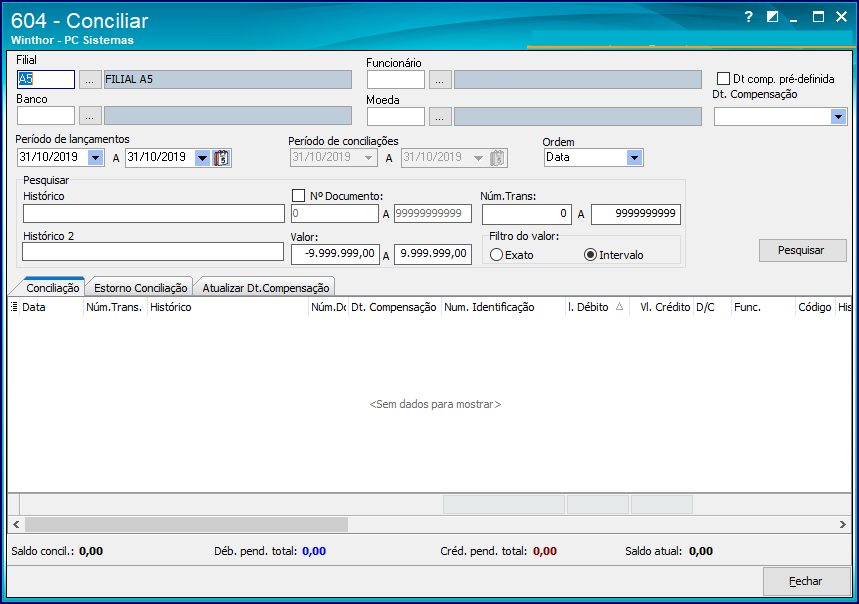The width and height of the screenshot is (859, 604).
Task: Open the Atualizar Dt.Compensação tab
Action: [266, 287]
